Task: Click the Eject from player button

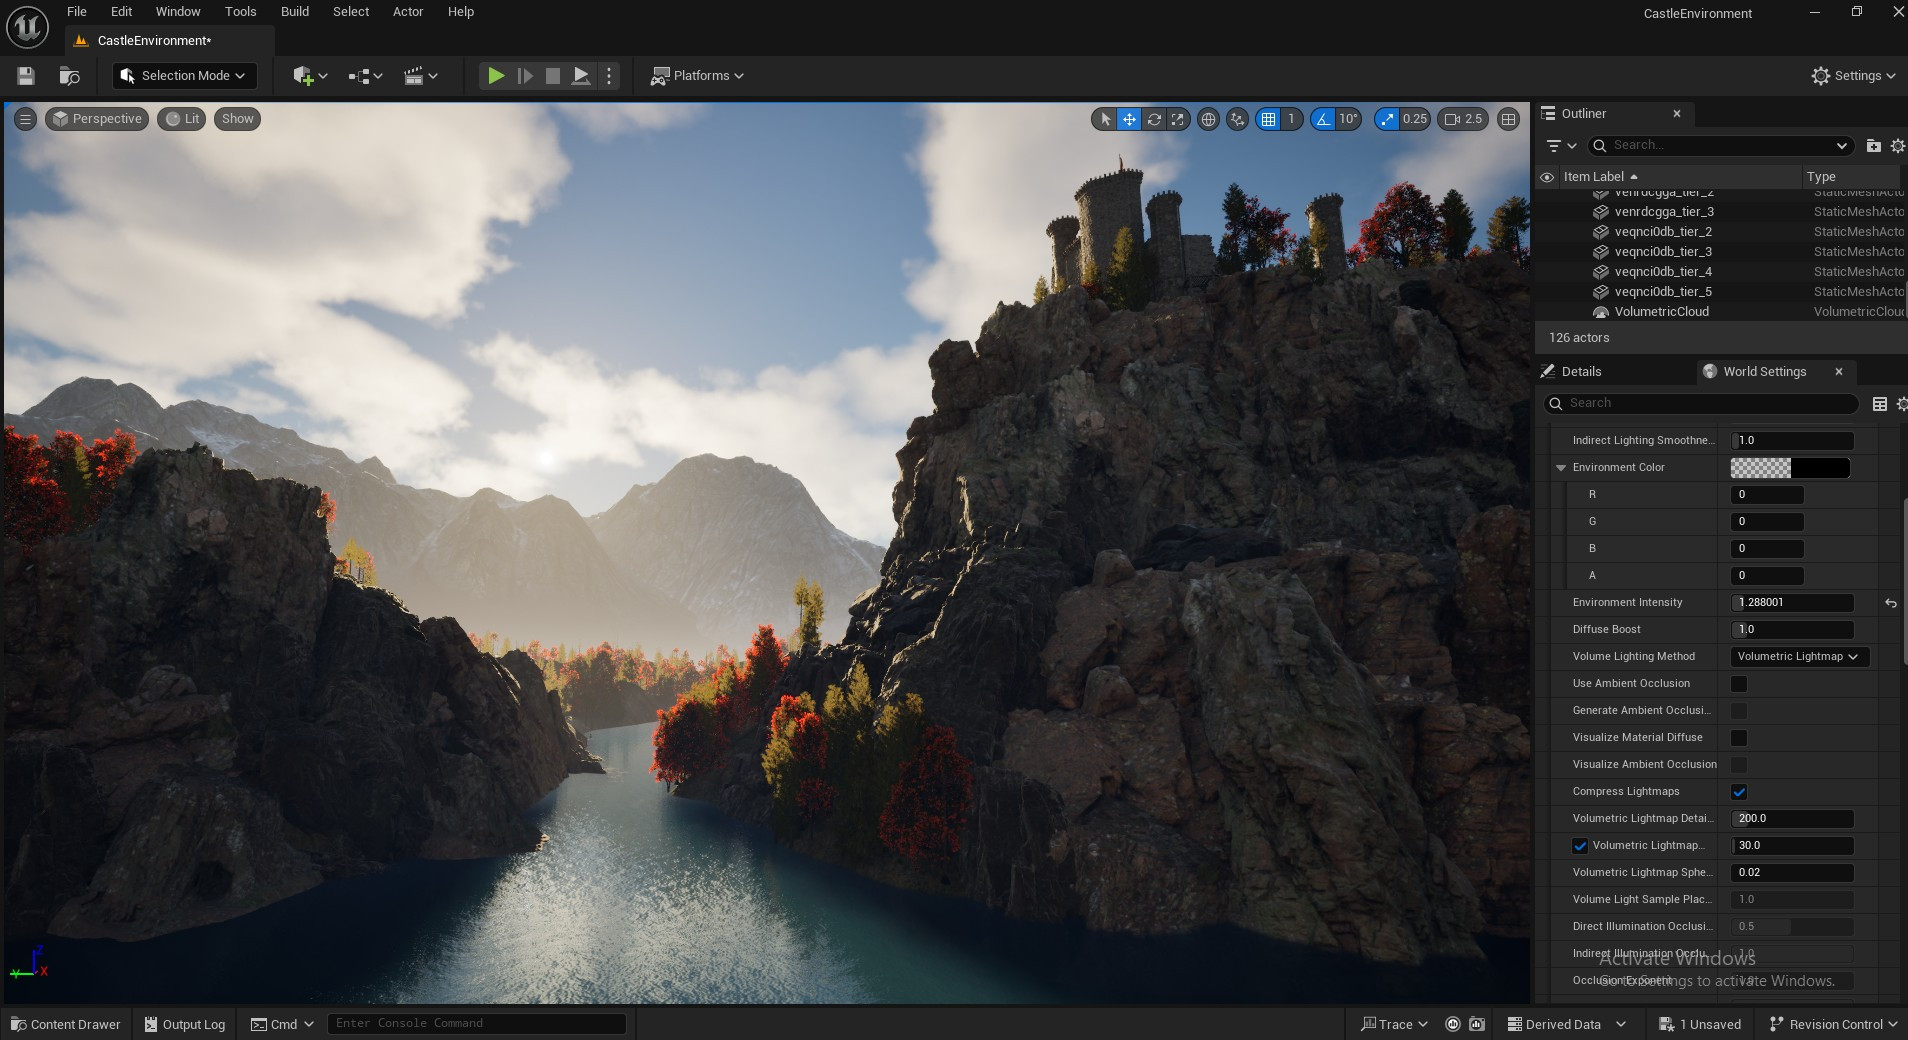Action: [x=580, y=76]
